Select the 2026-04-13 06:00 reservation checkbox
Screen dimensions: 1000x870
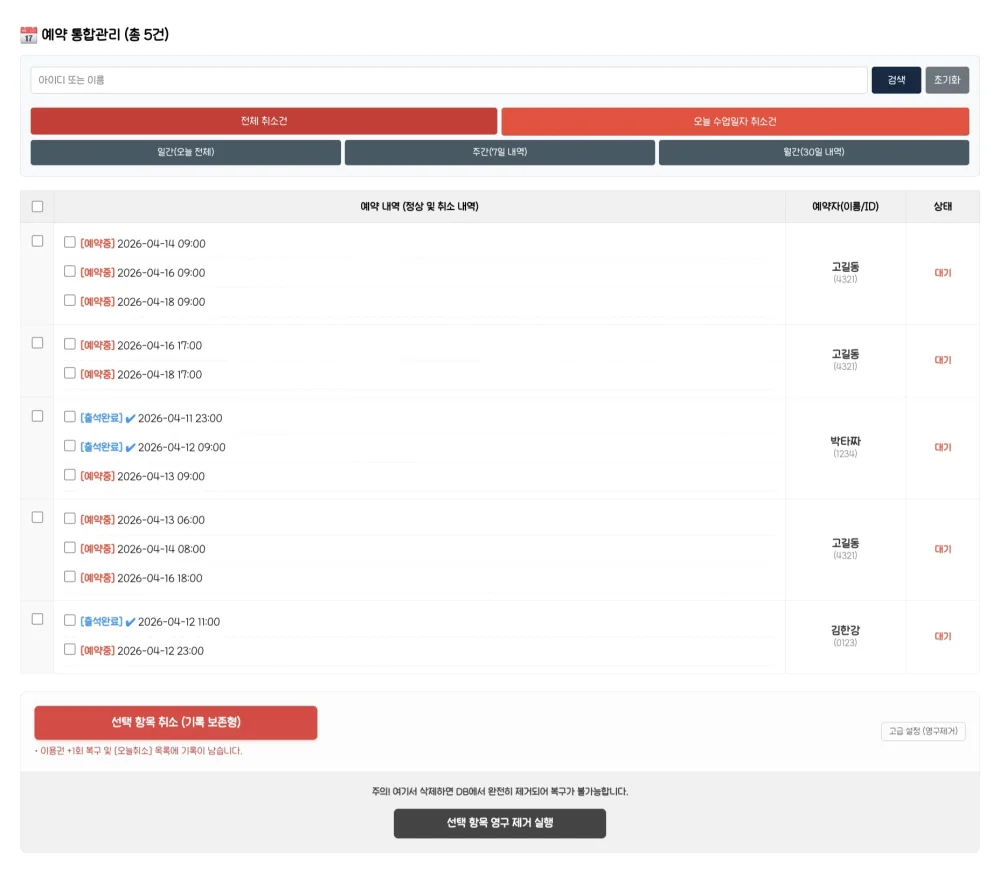click(70, 519)
